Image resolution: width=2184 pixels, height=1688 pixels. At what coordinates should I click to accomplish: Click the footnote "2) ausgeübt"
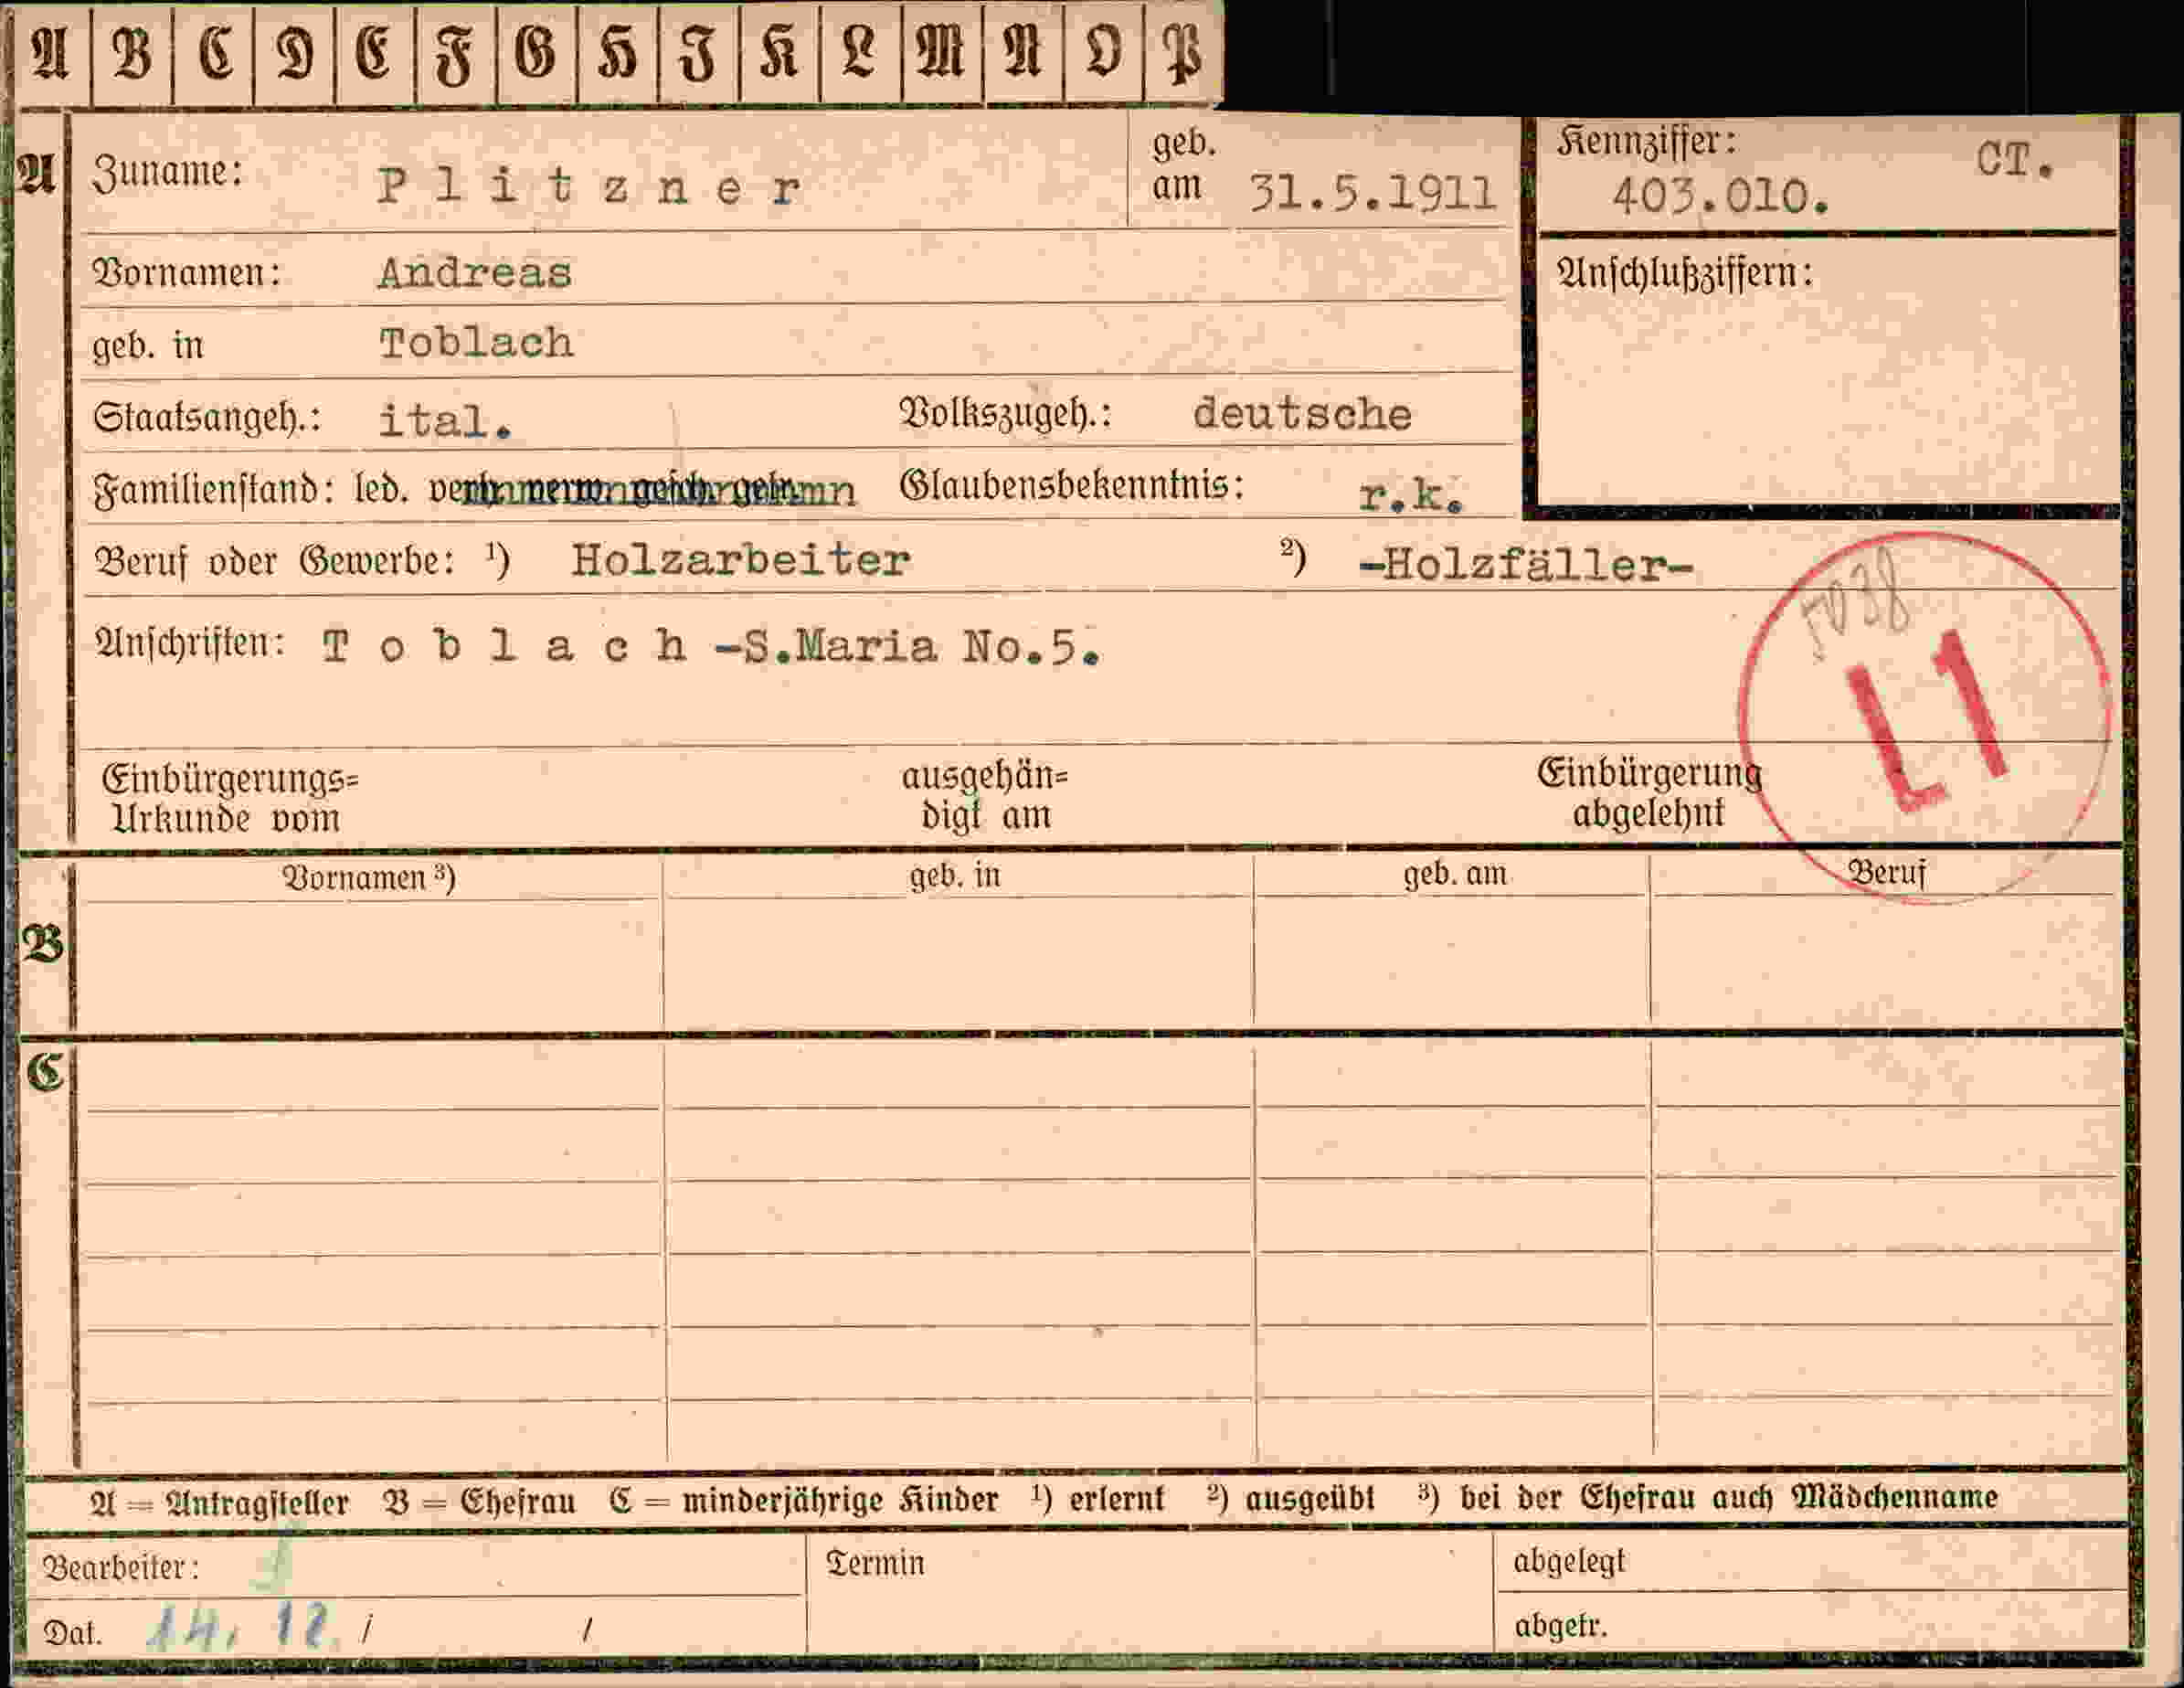[1291, 1498]
